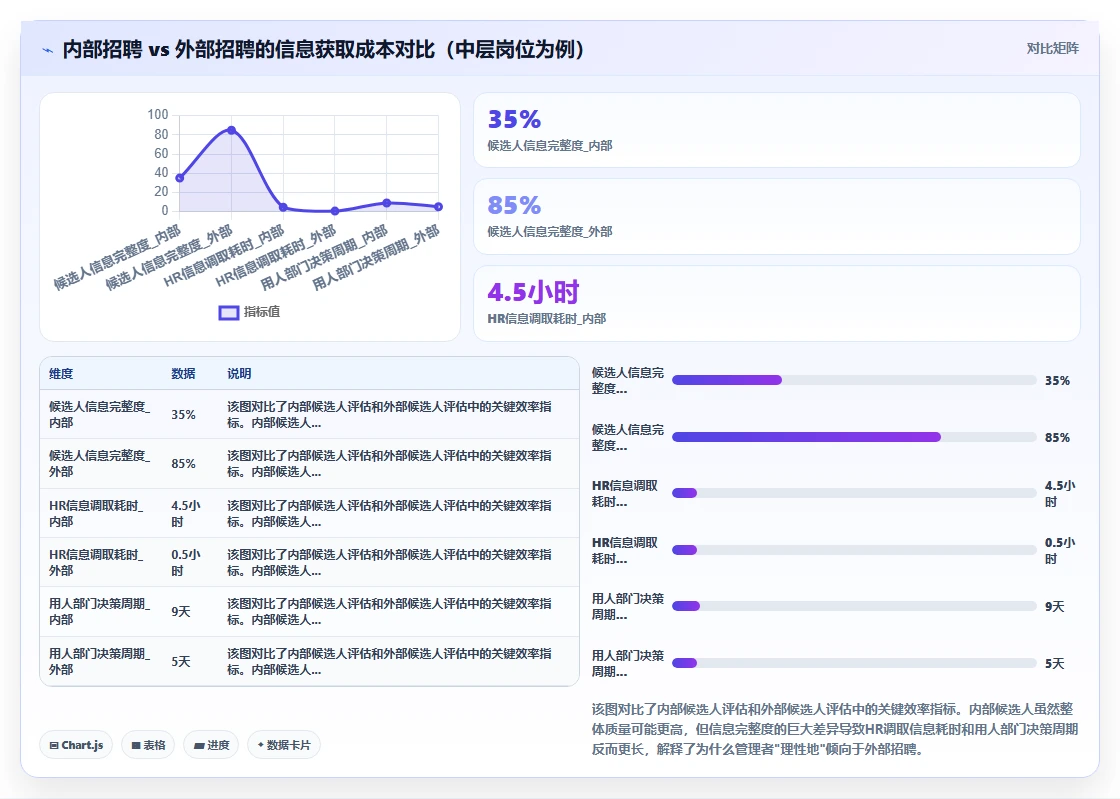This screenshot has width=1120, height=799.
Task: Click the 说明 table column header
Action: pos(239,373)
